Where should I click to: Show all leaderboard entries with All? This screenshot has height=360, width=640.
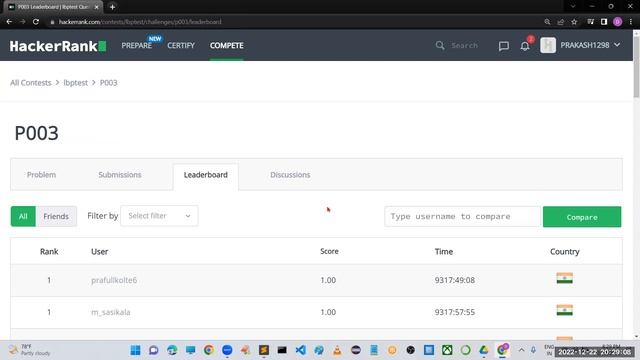[x=23, y=216]
